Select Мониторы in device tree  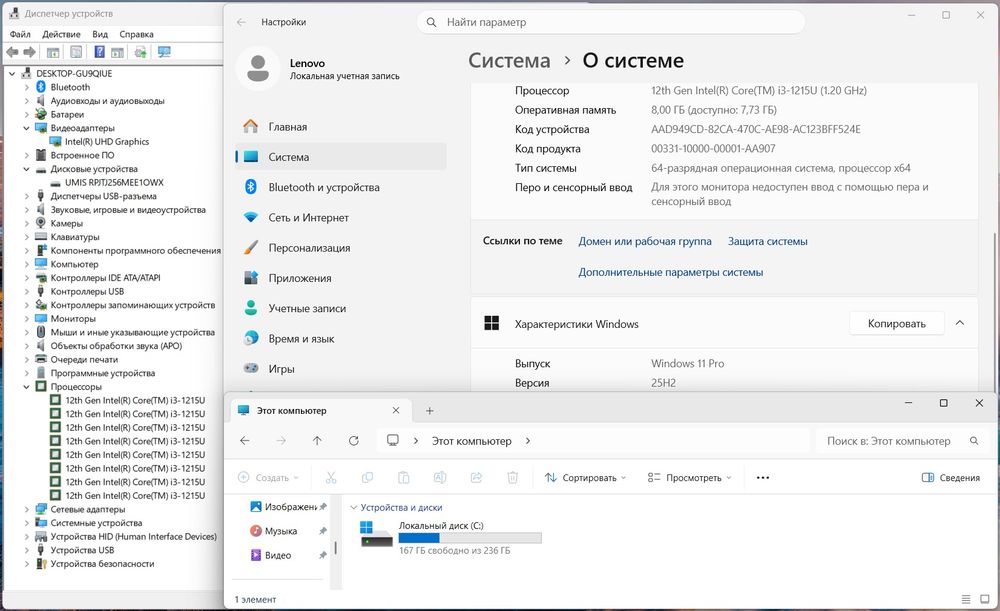point(73,318)
